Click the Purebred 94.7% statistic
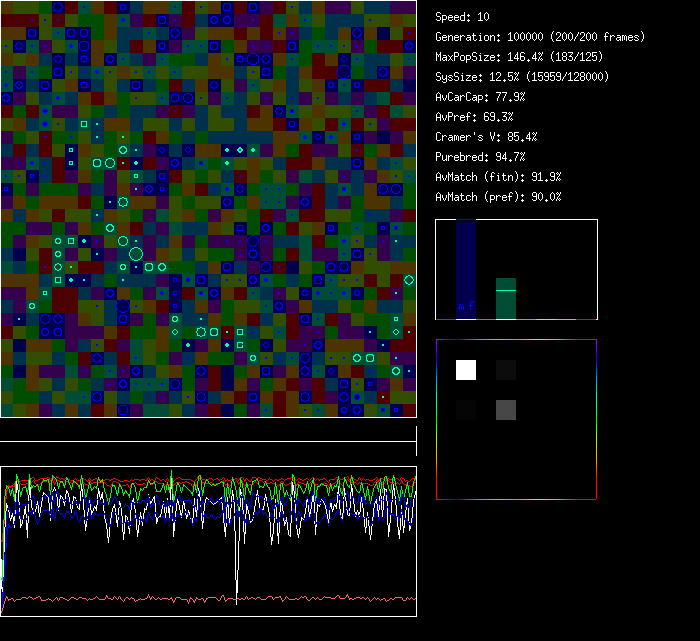 pyautogui.click(x=480, y=157)
